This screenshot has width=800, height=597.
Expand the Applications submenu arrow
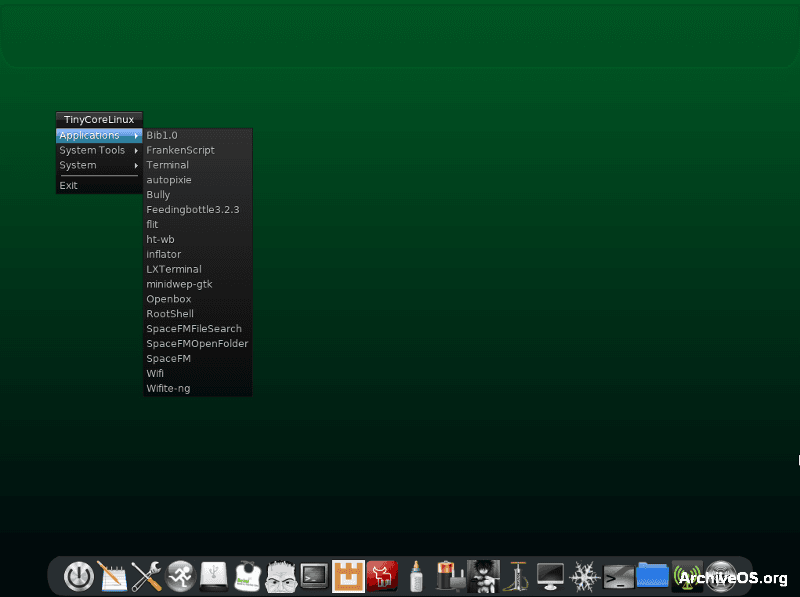click(136, 136)
